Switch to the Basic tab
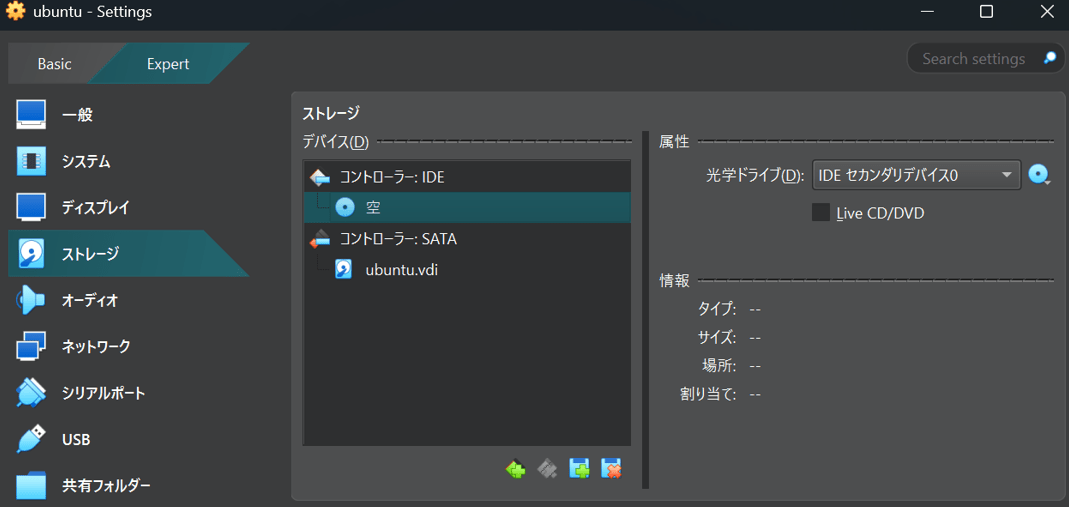This screenshot has width=1069, height=507. (x=55, y=64)
